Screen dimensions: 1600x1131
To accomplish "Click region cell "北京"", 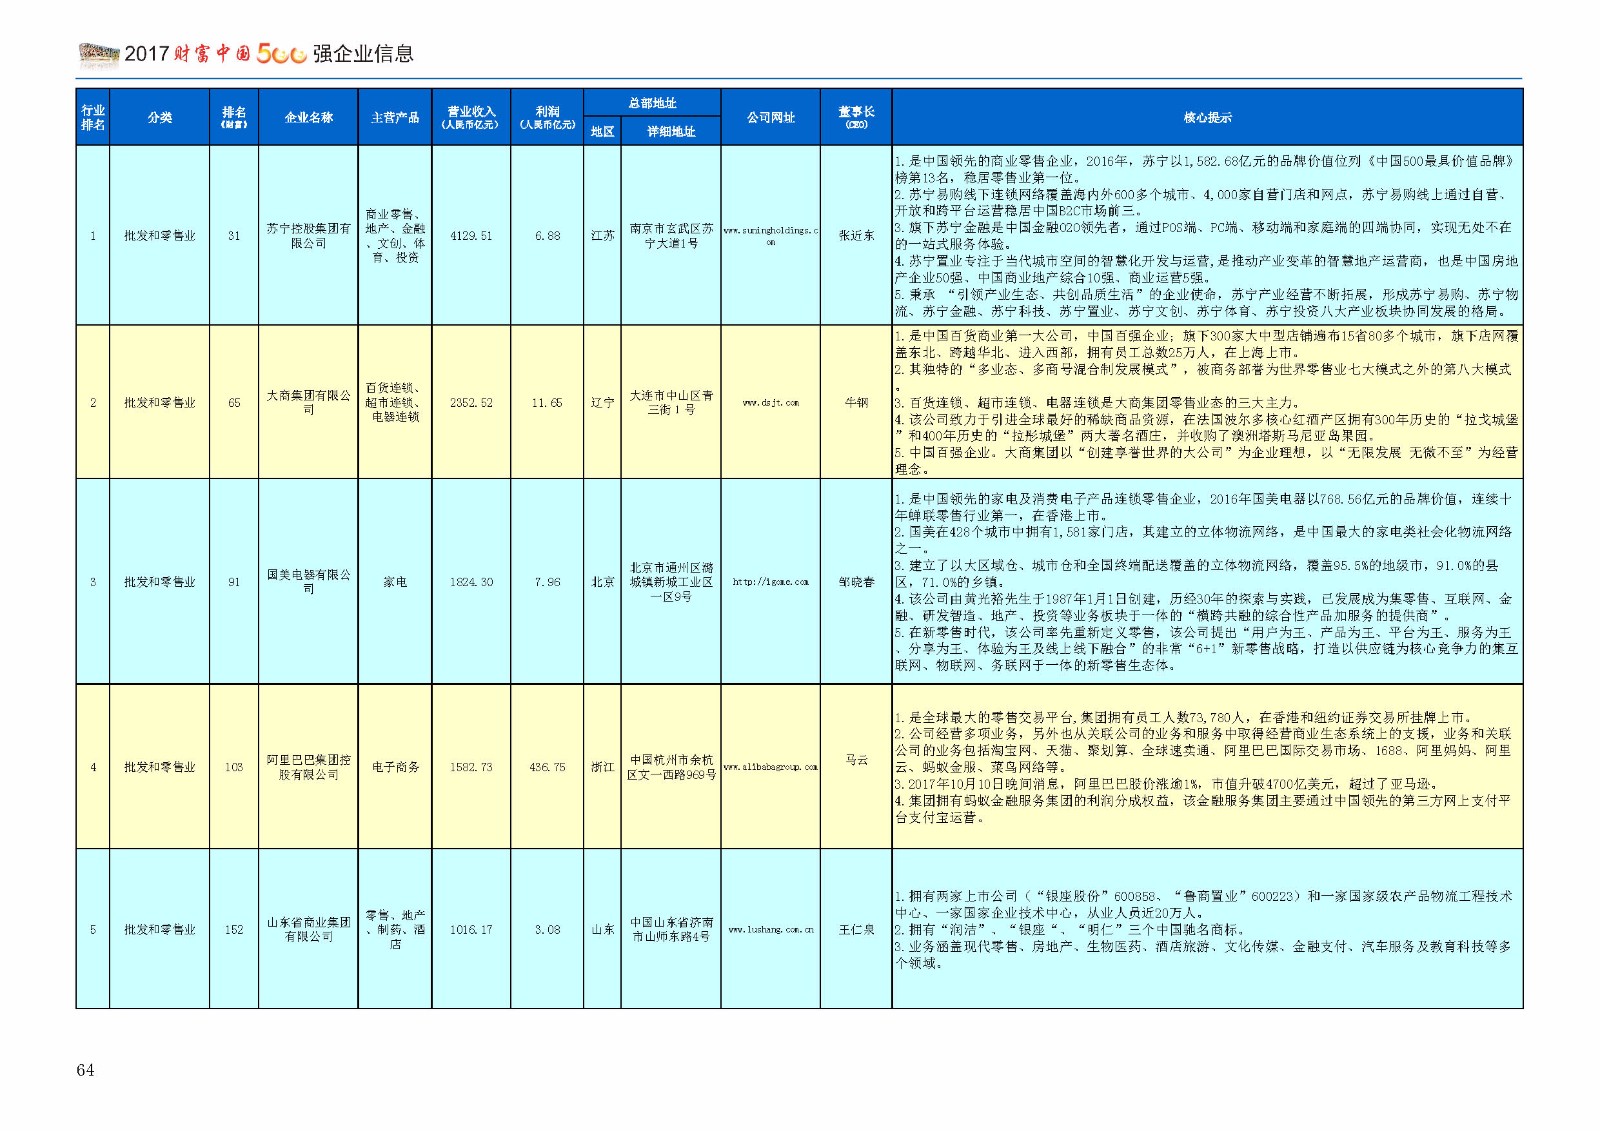I will pyautogui.click(x=602, y=581).
